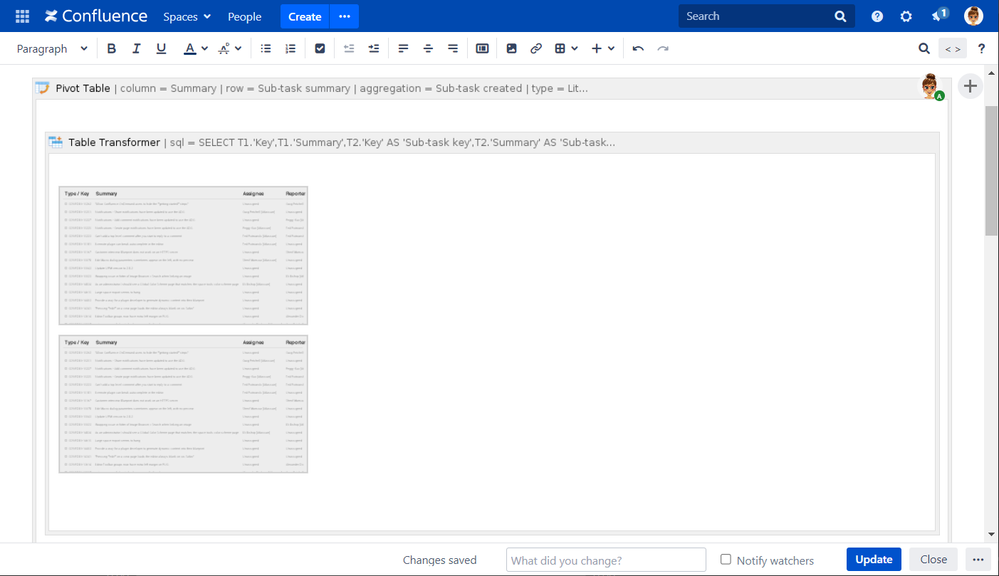The width and height of the screenshot is (999, 576).
Task: Open the app switcher grid icon
Action: 22,16
